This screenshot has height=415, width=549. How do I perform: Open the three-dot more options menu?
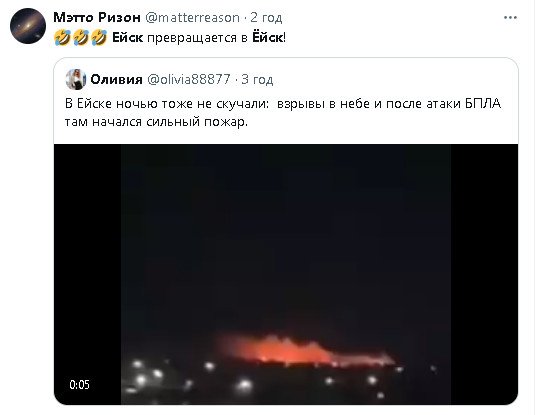click(x=510, y=18)
